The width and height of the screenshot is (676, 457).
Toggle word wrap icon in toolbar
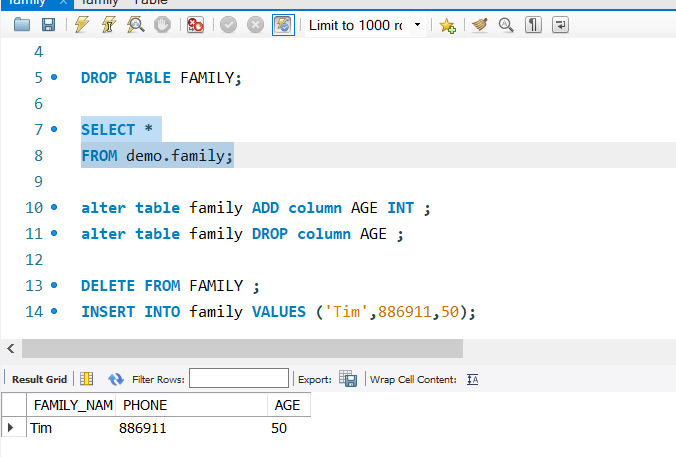coord(560,25)
